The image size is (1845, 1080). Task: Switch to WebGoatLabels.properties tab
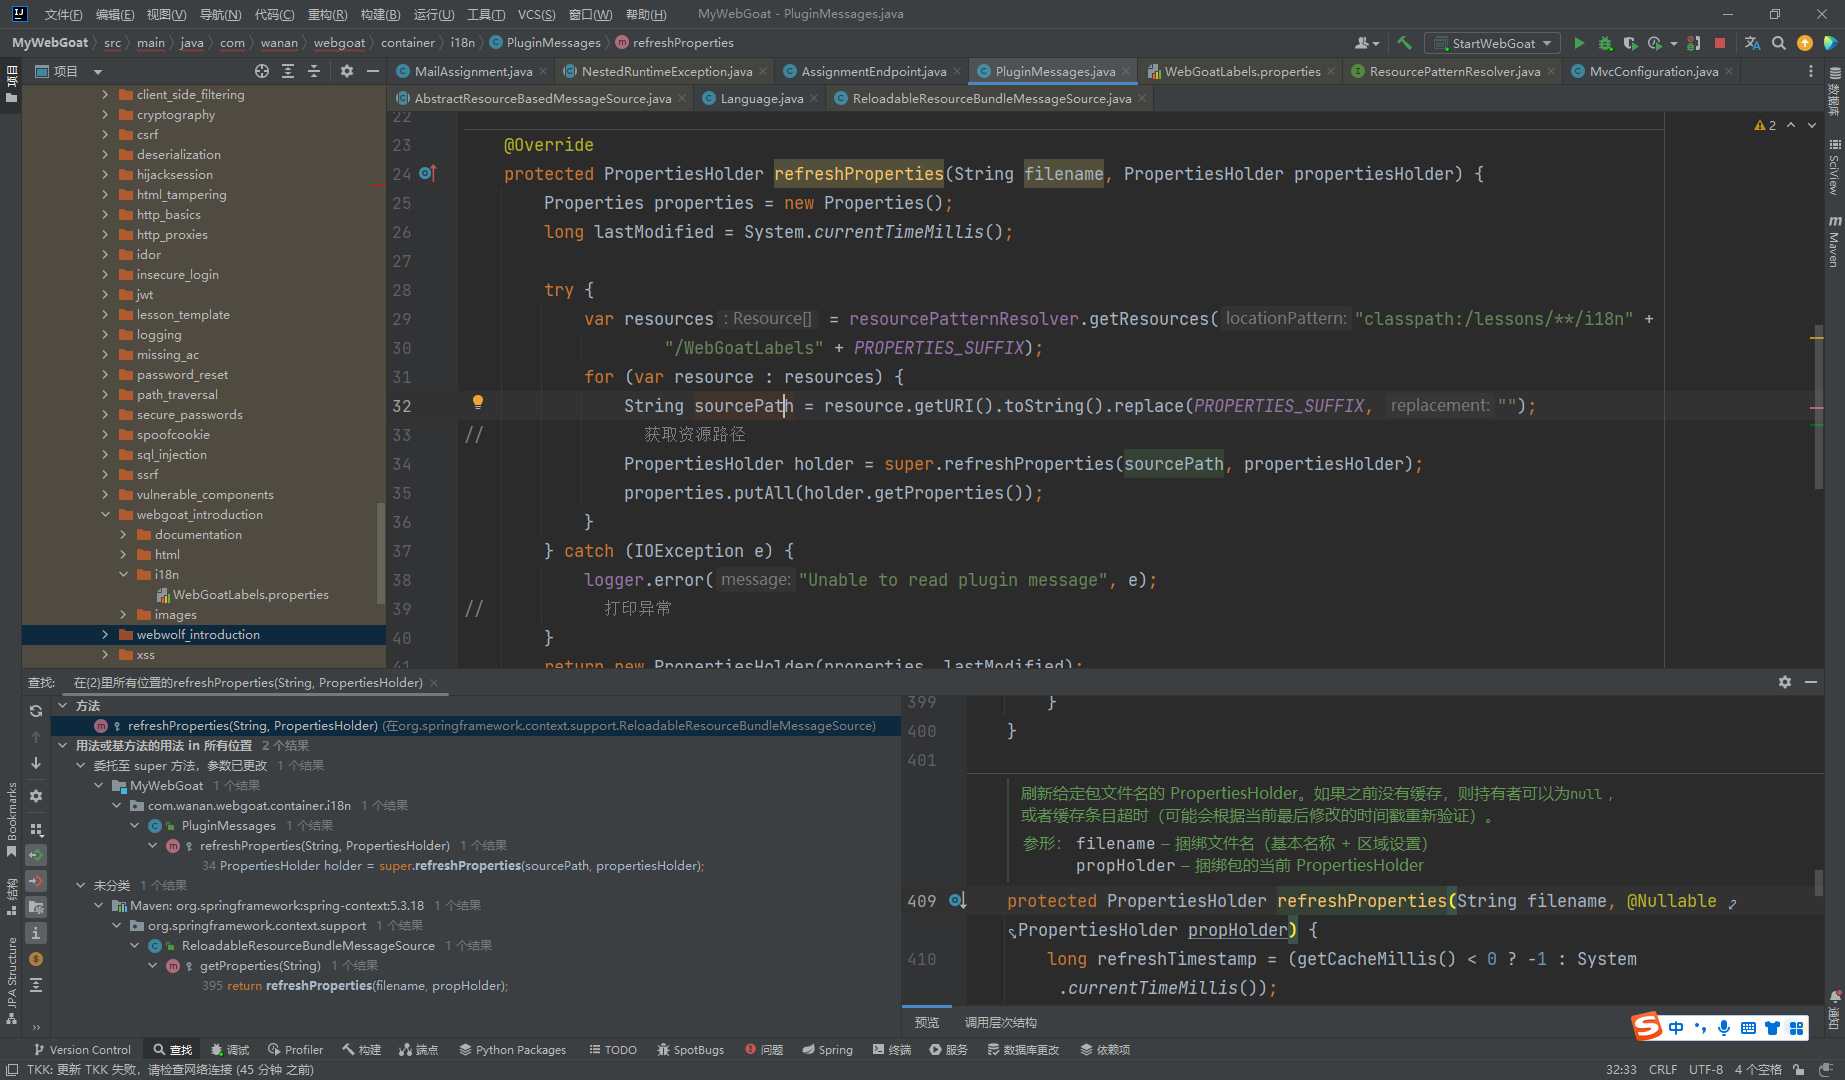point(1242,71)
